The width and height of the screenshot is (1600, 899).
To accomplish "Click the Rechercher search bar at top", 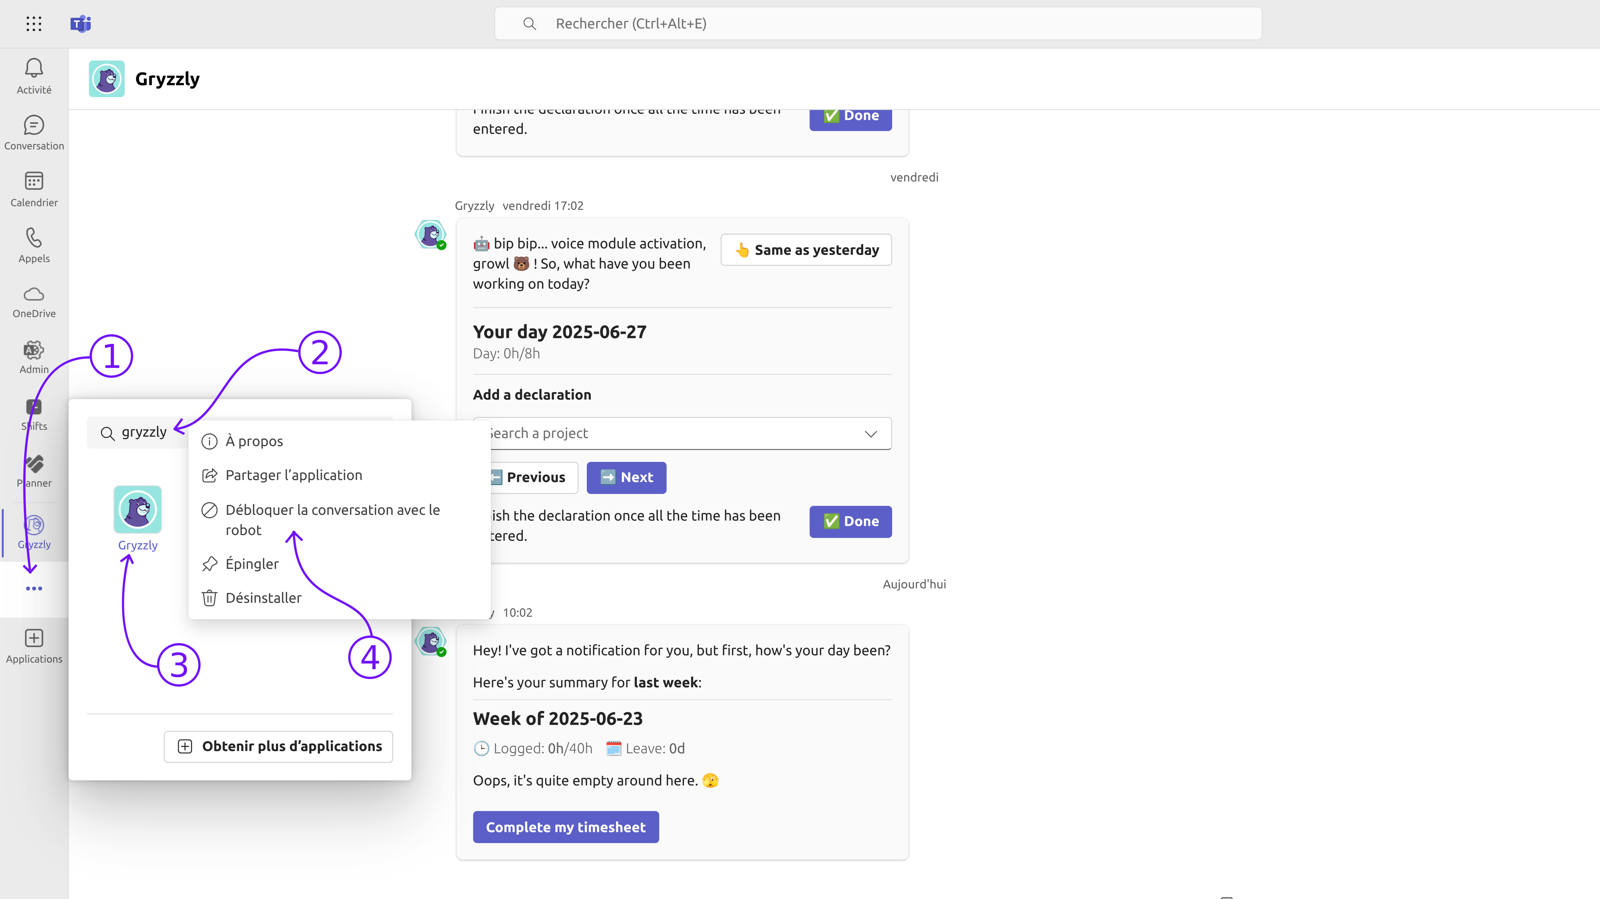I will (878, 23).
